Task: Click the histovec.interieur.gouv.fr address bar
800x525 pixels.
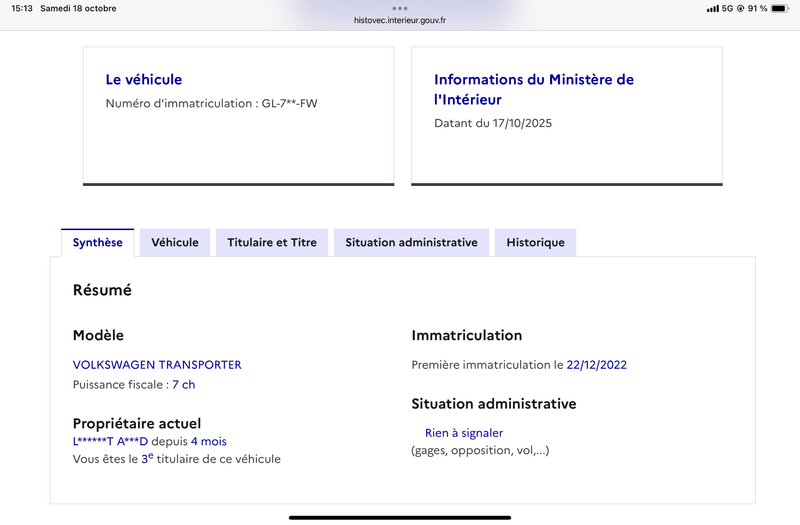Action: coord(400,20)
